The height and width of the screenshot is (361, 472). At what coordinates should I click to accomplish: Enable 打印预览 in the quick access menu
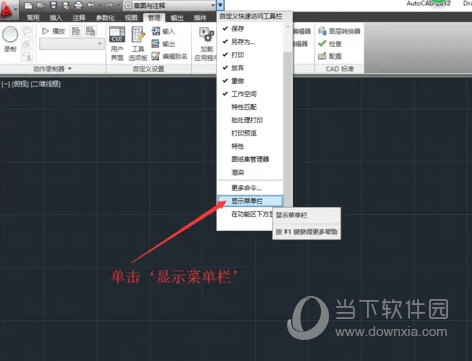tap(250, 133)
